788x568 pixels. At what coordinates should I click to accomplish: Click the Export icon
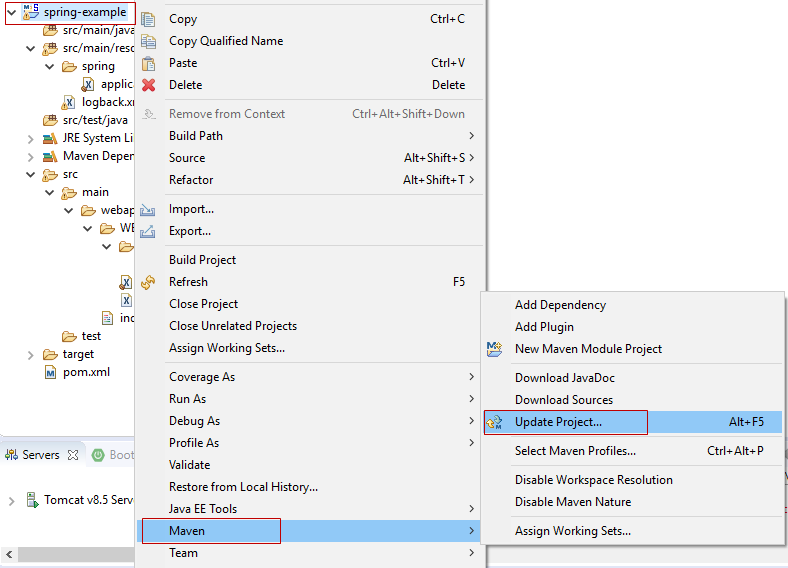(x=147, y=231)
